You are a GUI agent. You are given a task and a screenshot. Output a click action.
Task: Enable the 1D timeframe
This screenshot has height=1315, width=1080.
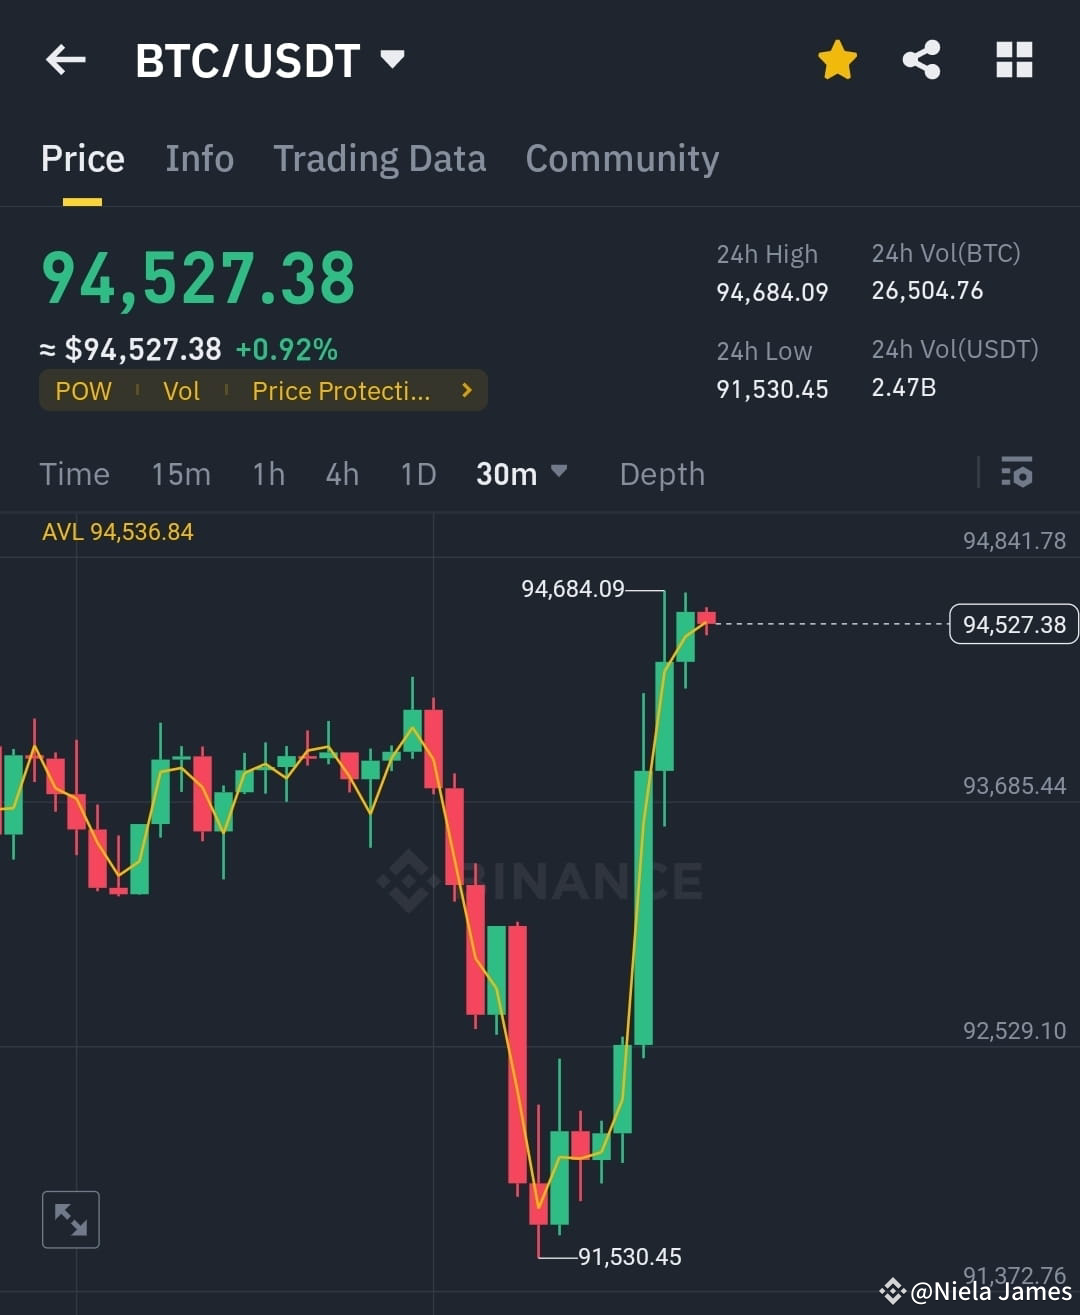point(418,474)
